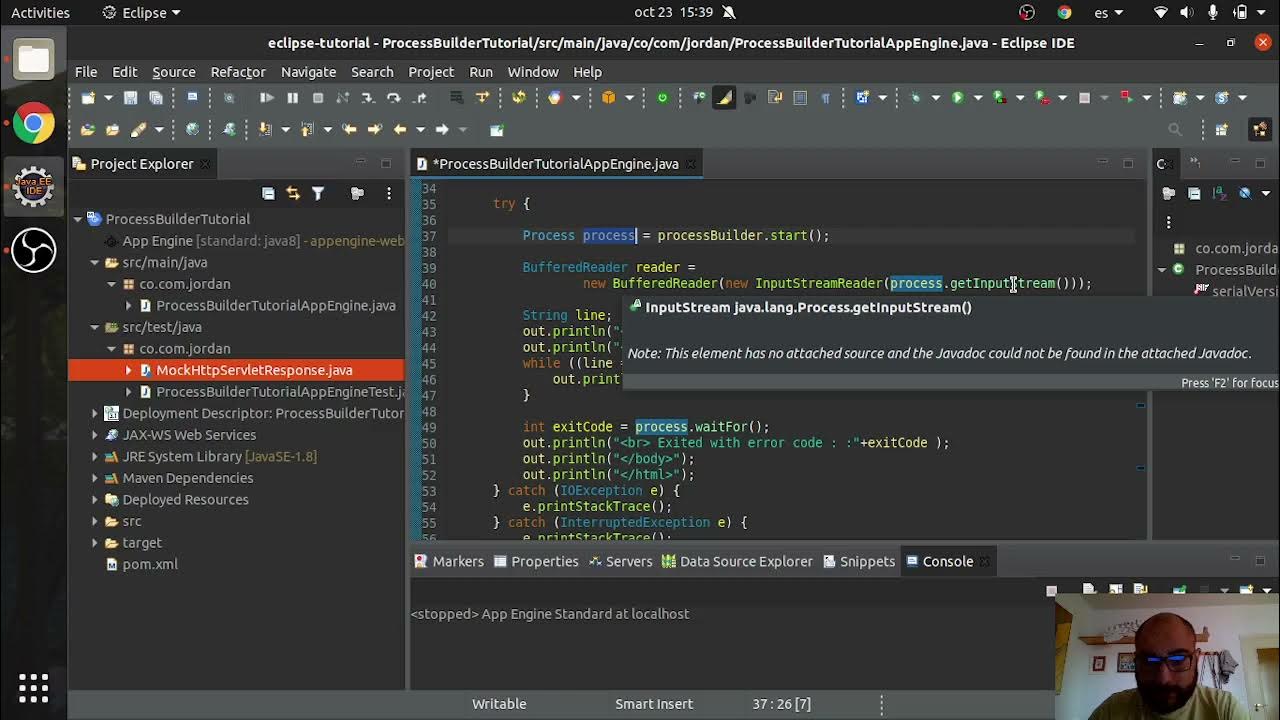Switch to the Snippets tab
This screenshot has width=1280, height=720.
click(x=858, y=561)
